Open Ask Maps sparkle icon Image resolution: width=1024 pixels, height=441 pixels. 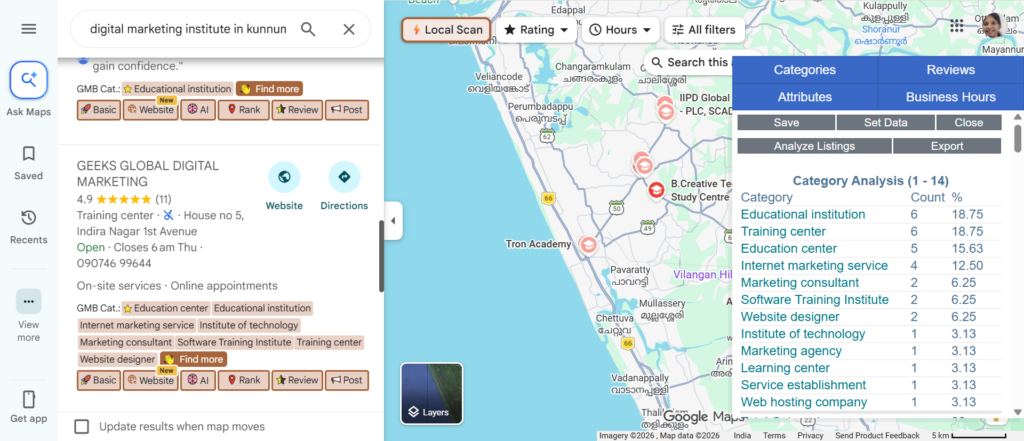[x=29, y=80]
